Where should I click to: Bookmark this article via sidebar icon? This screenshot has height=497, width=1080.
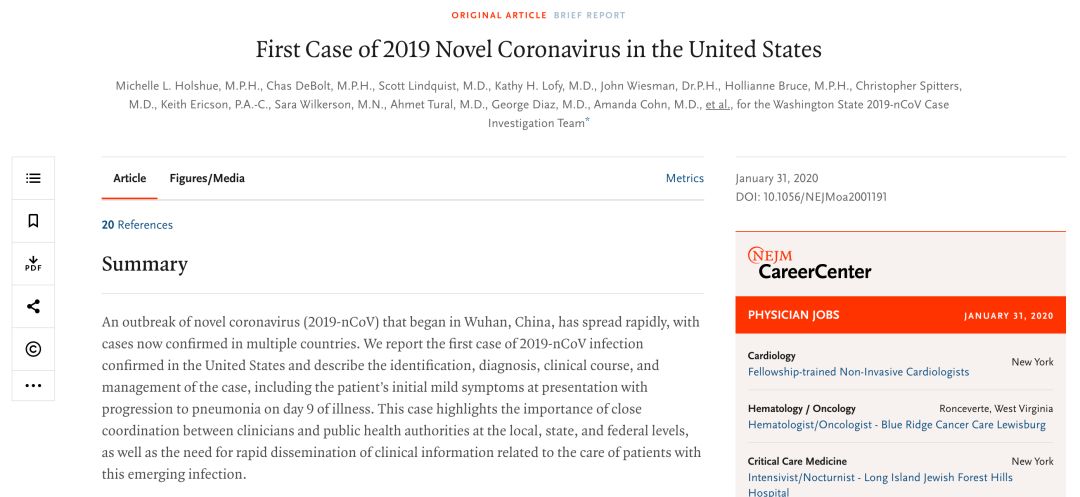tap(33, 221)
